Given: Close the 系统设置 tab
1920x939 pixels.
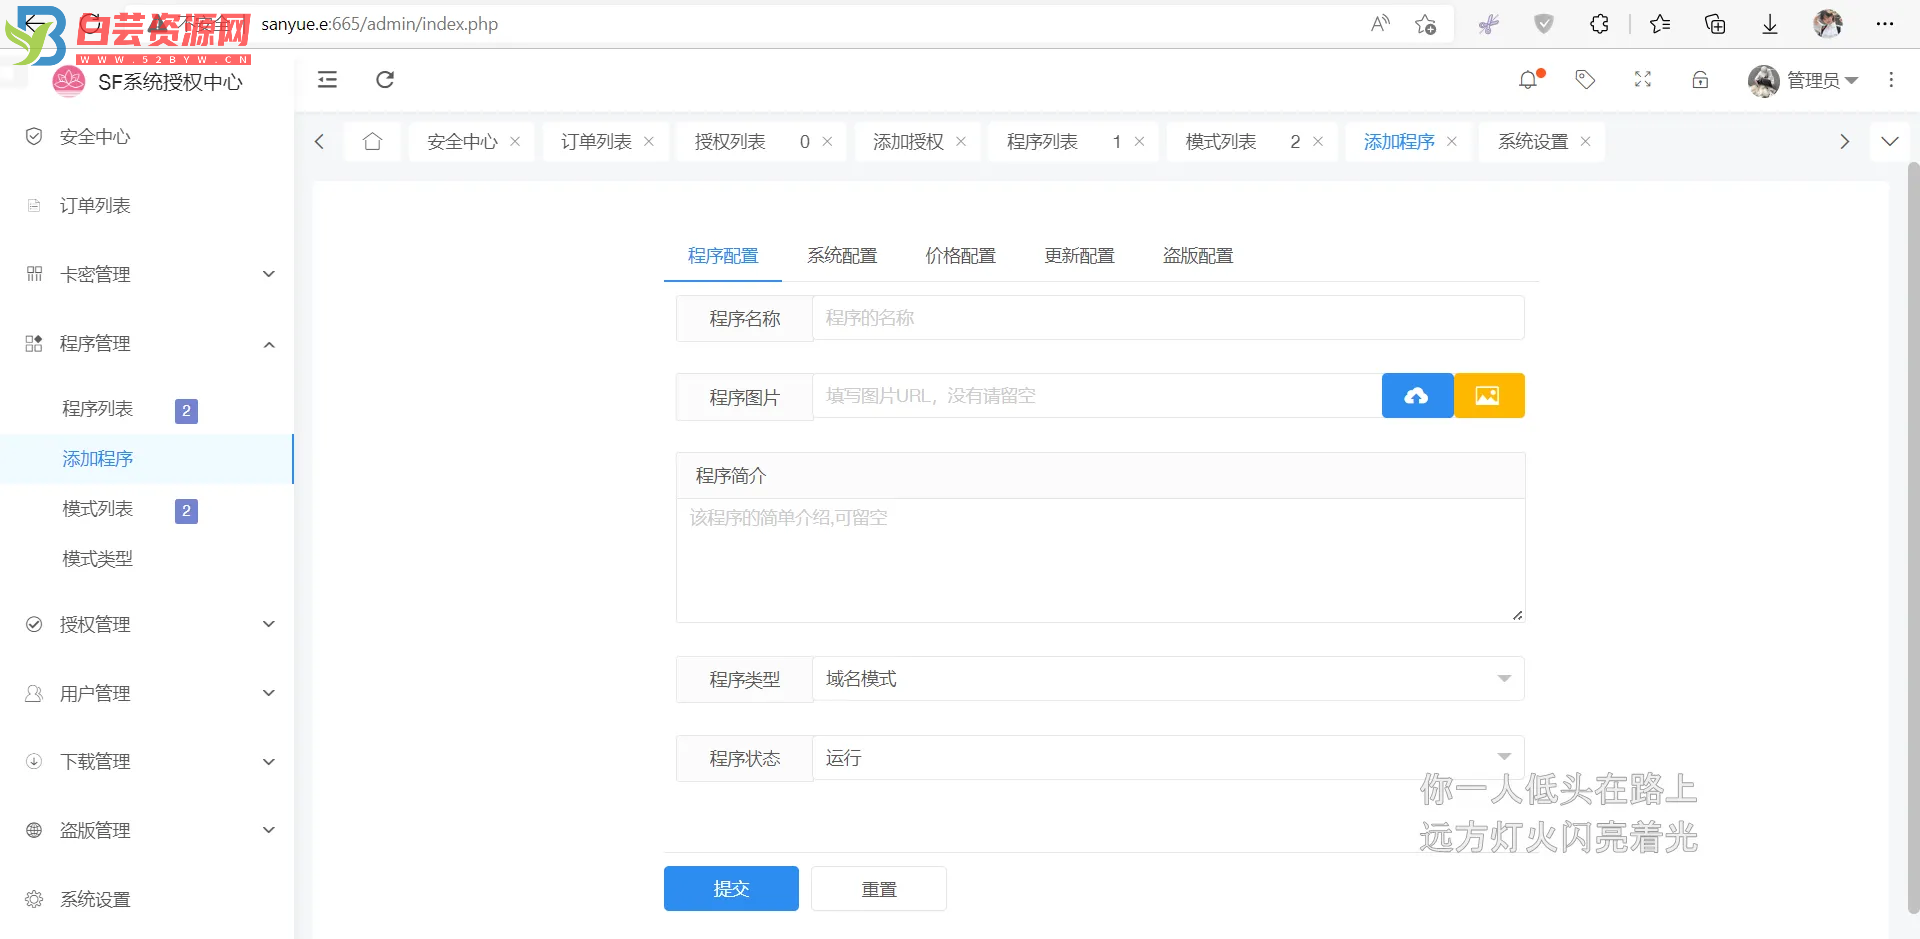Looking at the screenshot, I should [1586, 142].
